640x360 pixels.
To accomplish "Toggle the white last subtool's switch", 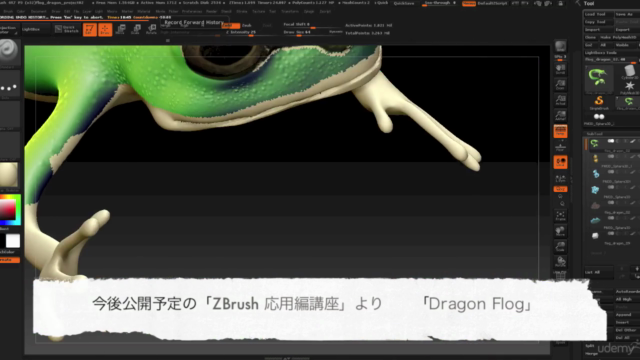I will pyautogui.click(x=611, y=233).
